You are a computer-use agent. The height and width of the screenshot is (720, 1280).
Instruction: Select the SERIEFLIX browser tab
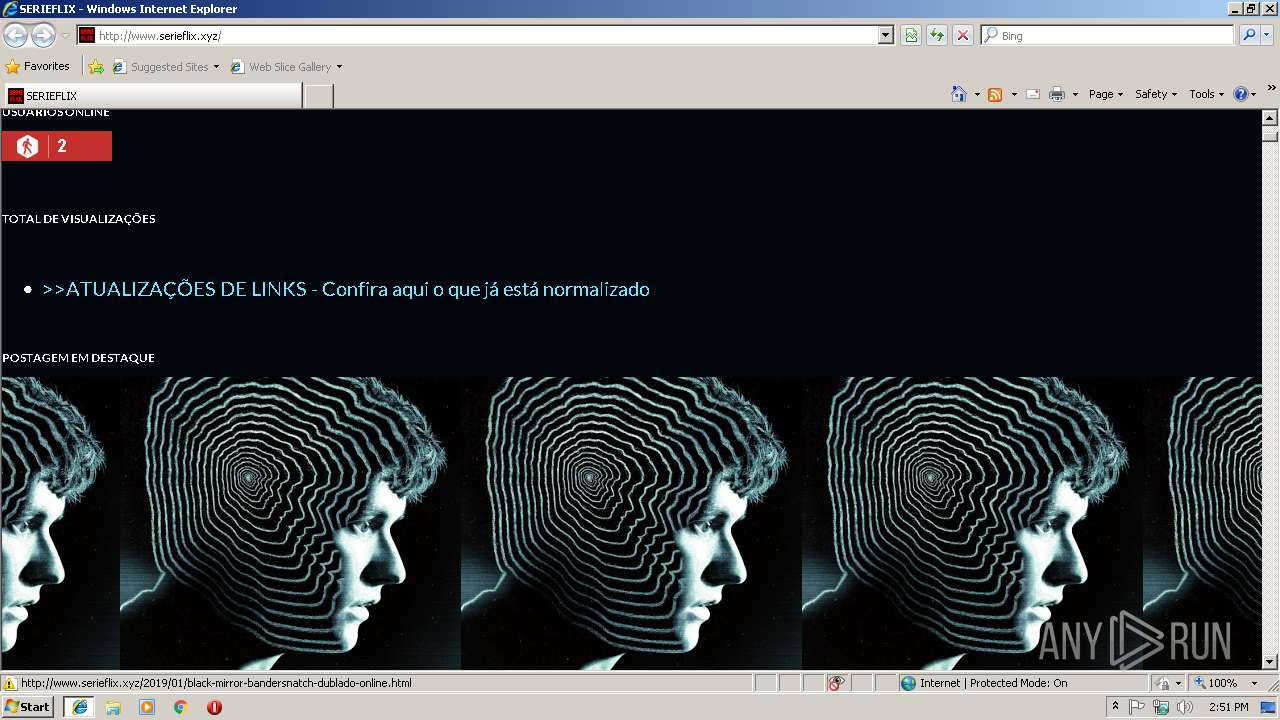pyautogui.click(x=152, y=96)
